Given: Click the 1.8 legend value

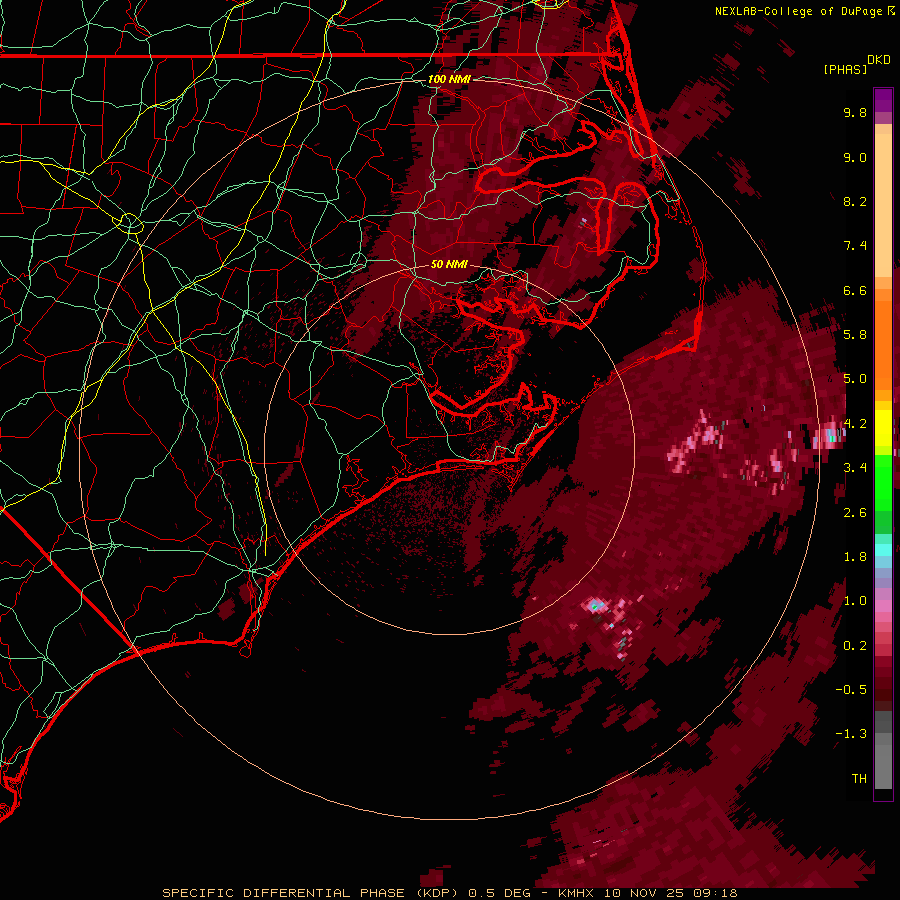Looking at the screenshot, I should tap(855, 557).
